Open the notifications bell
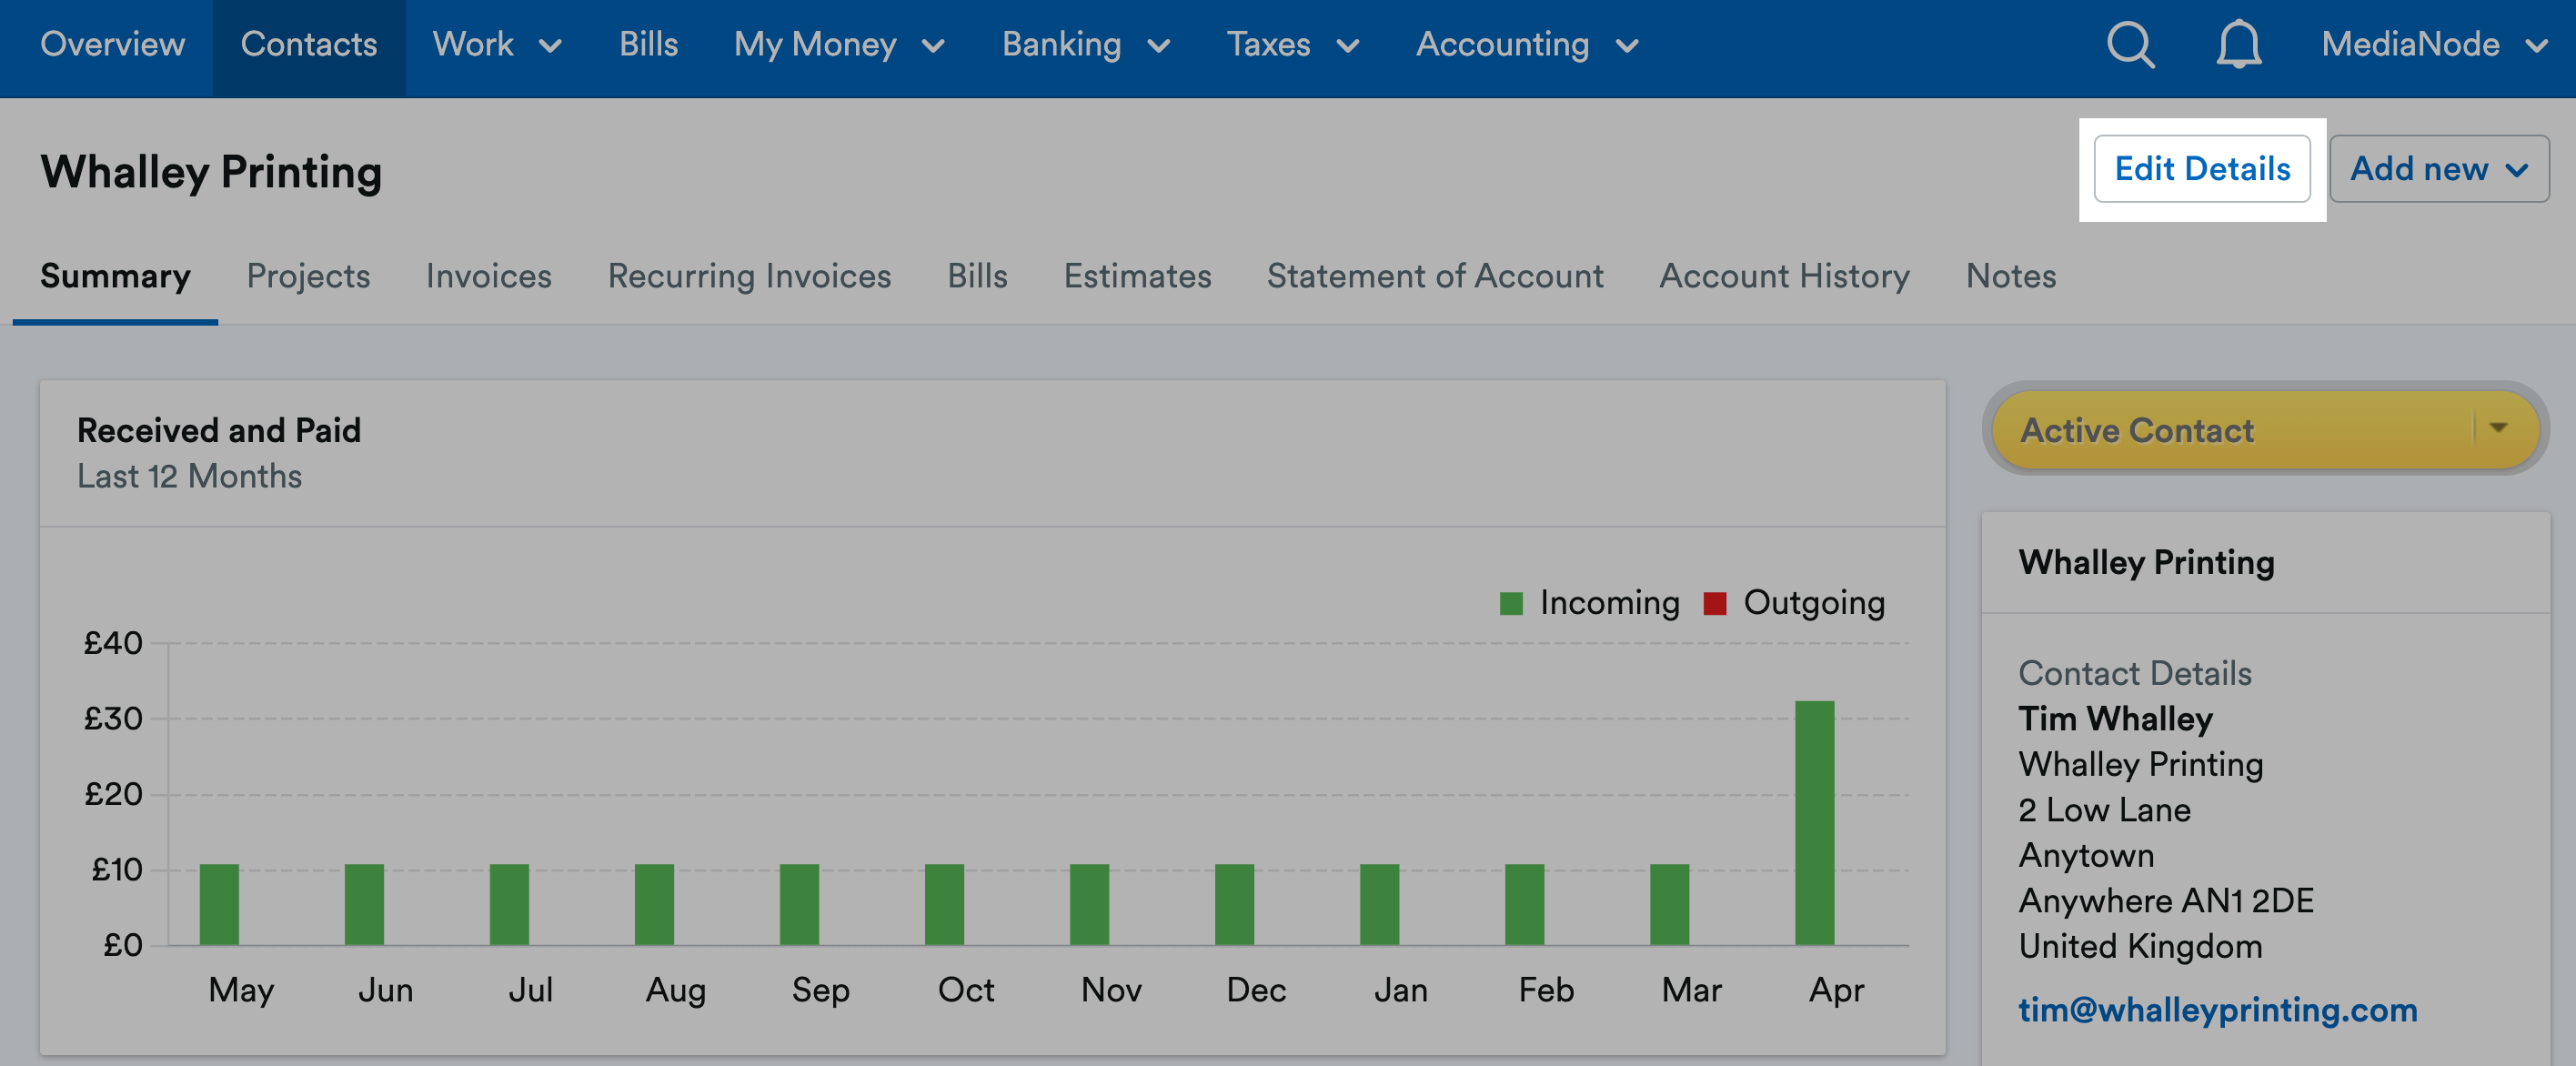Screen dimensions: 2576x1066 [x=2239, y=45]
